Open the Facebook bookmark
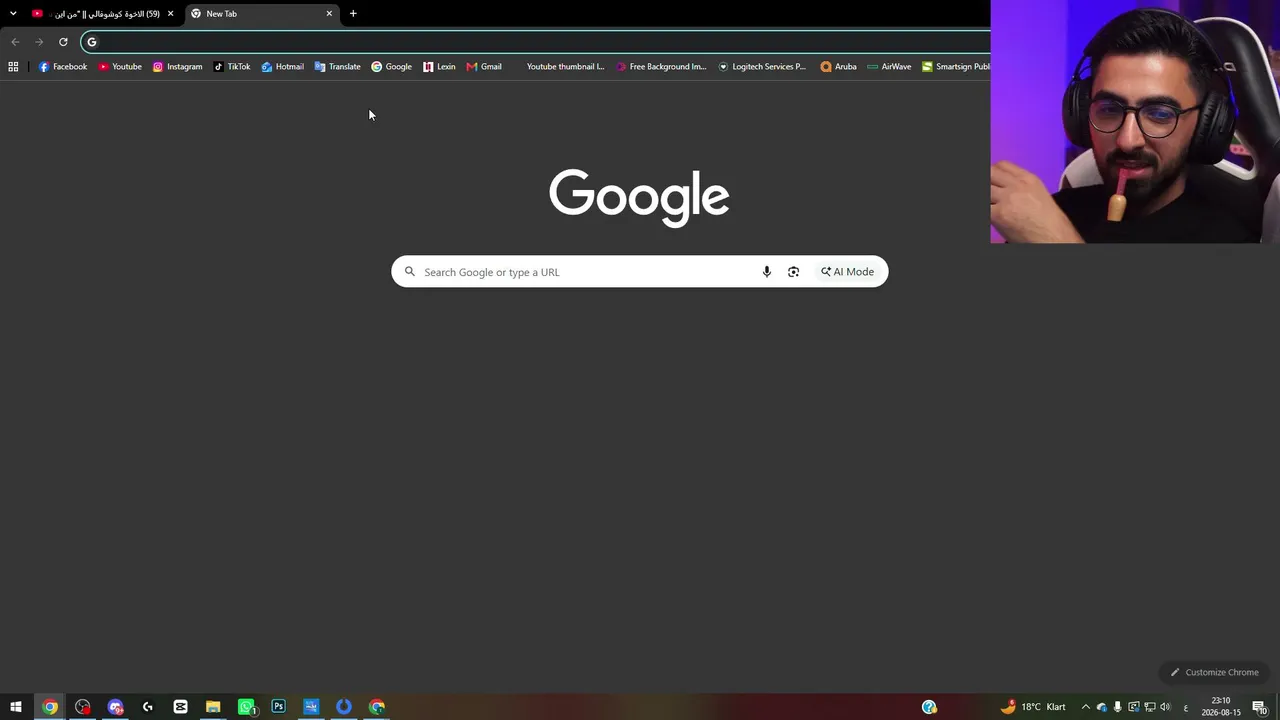1280x720 pixels. pyautogui.click(x=63, y=67)
